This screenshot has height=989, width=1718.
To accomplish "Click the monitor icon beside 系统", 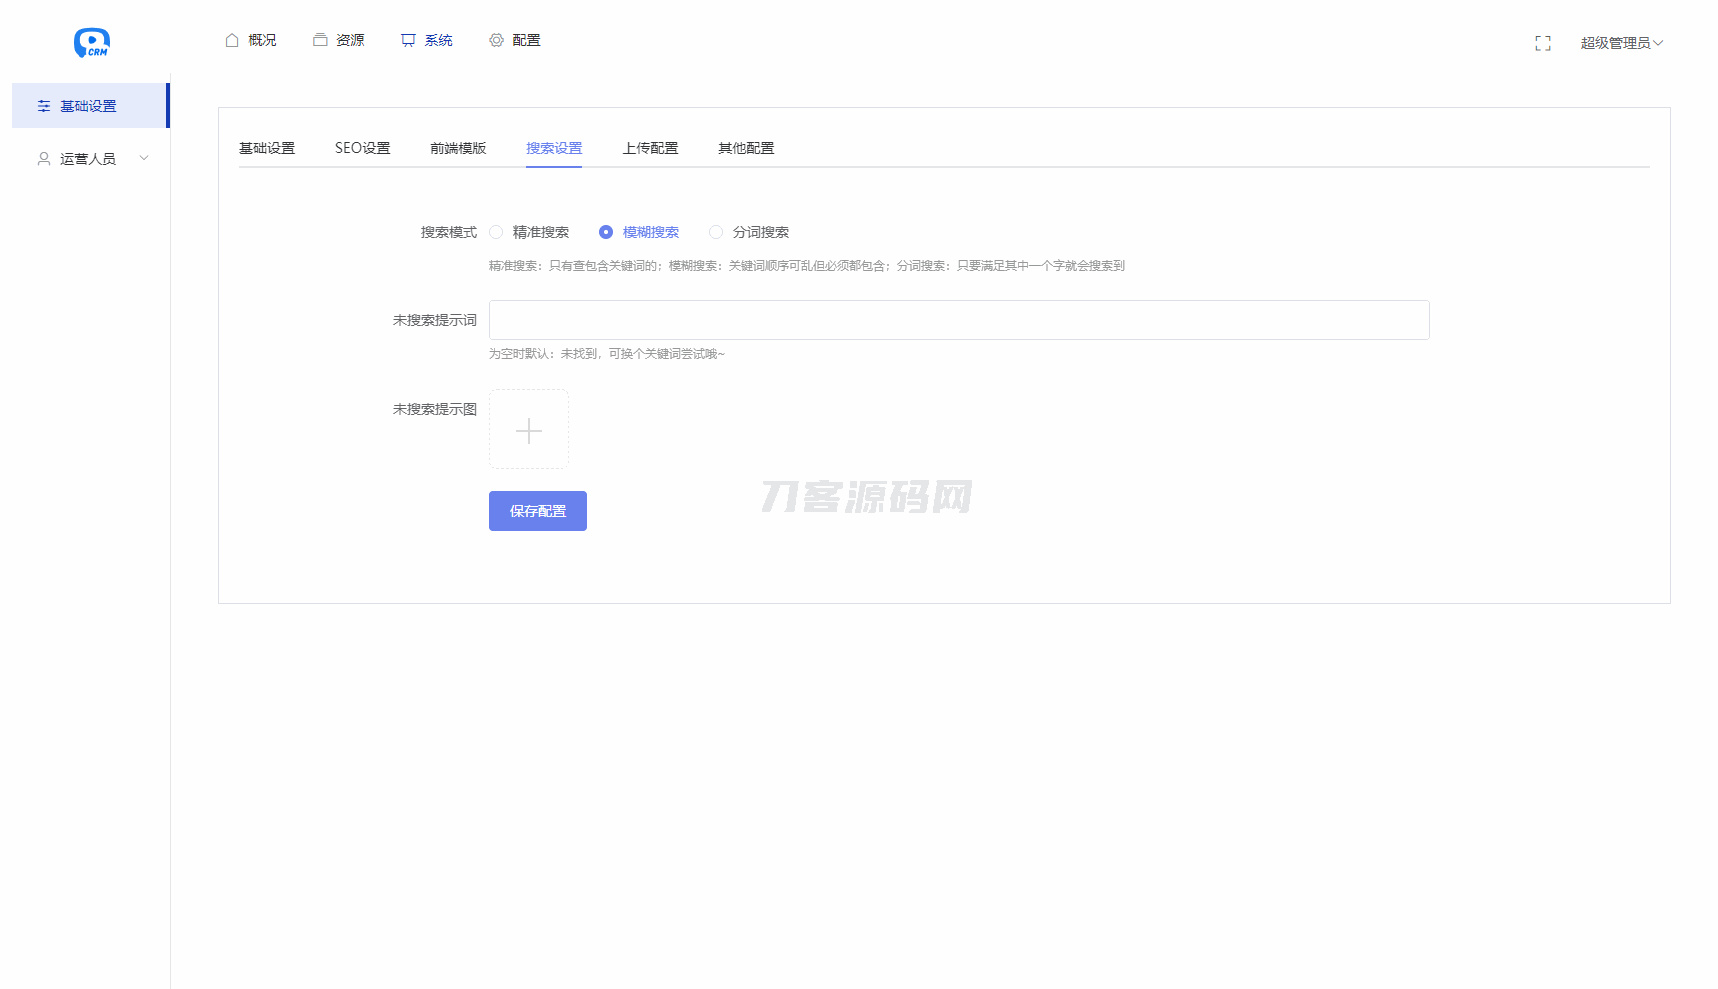I will click(408, 40).
